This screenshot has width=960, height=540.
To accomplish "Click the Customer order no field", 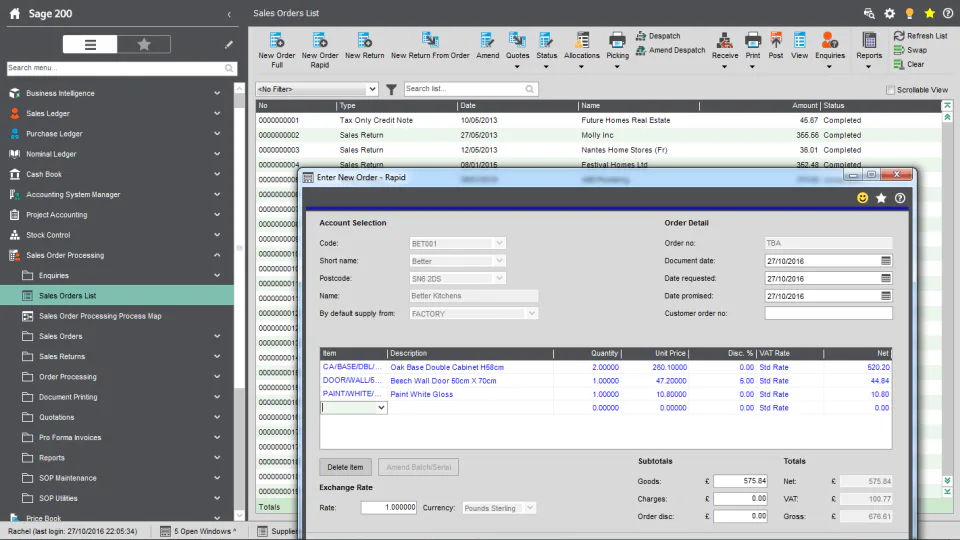I will tap(828, 313).
